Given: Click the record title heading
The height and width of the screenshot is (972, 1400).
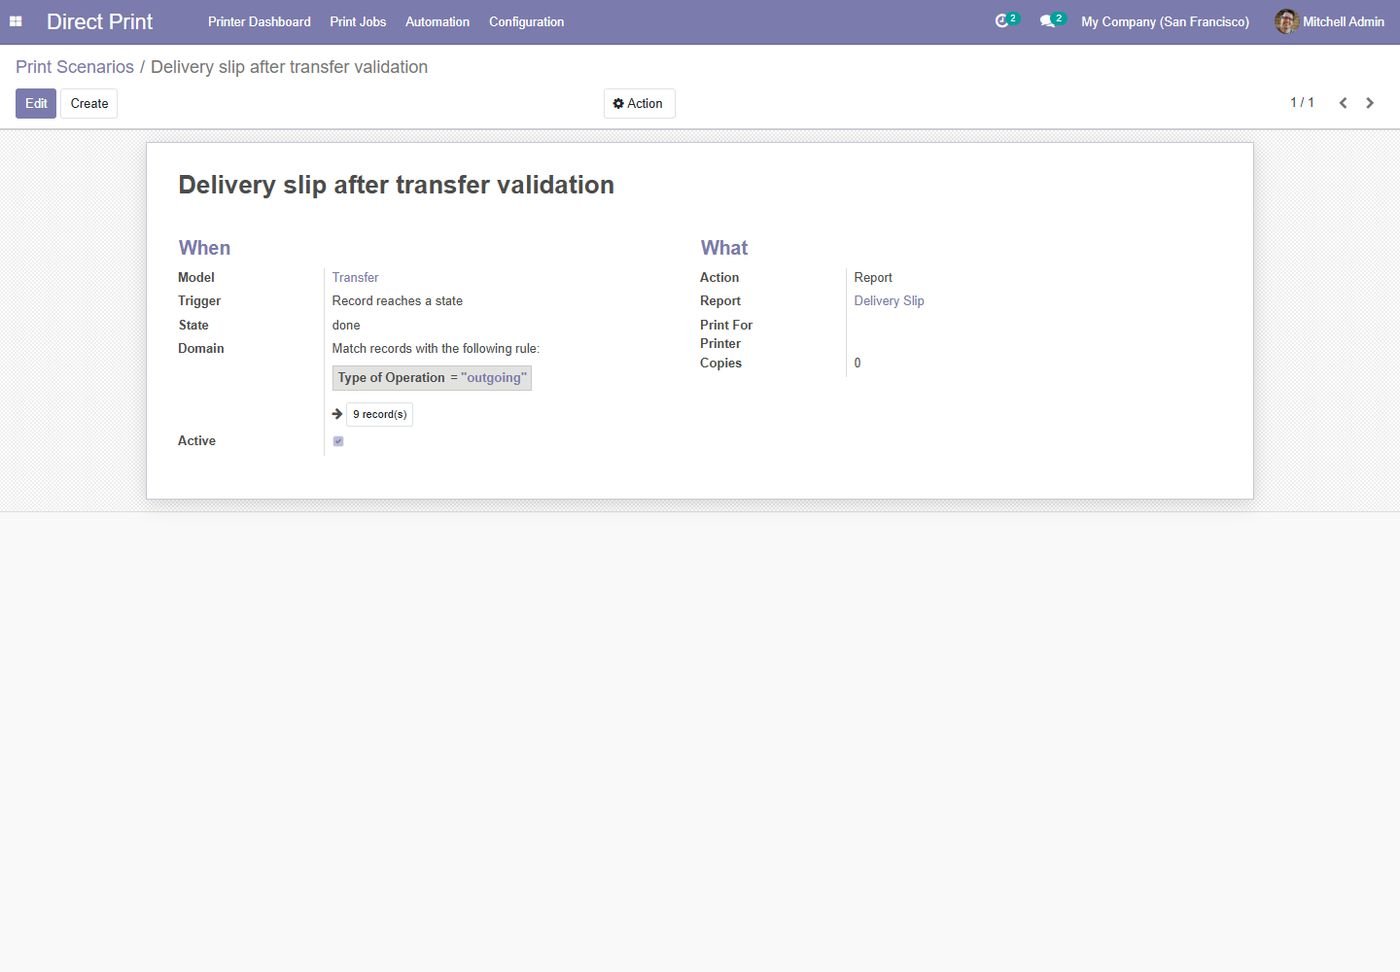Looking at the screenshot, I should click(396, 185).
